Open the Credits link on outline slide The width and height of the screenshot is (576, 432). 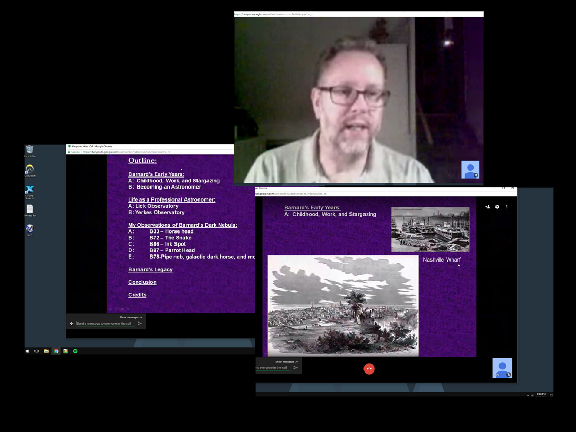click(137, 295)
